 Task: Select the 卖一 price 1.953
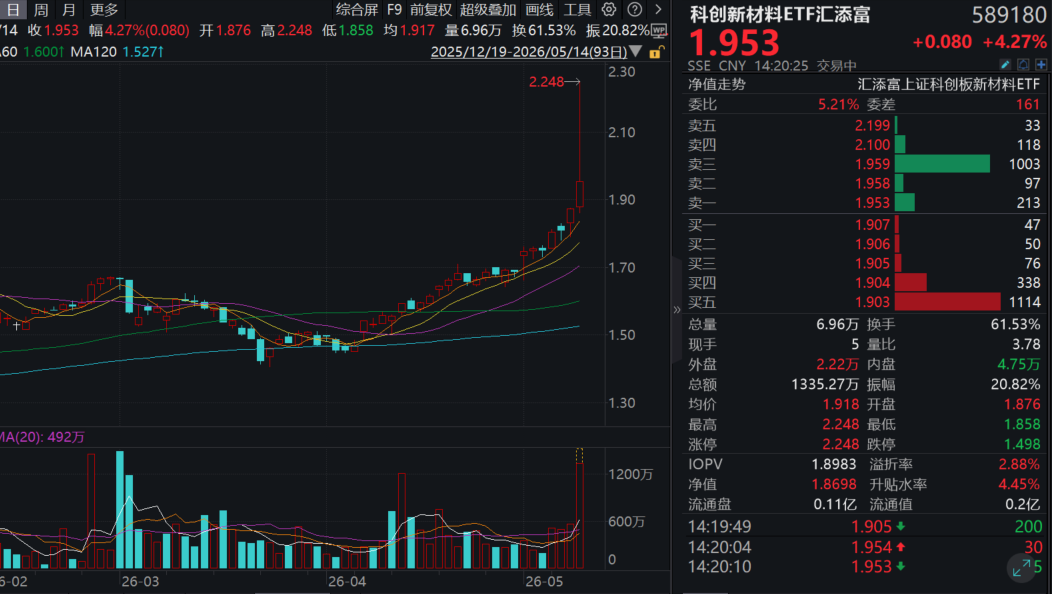[872, 203]
